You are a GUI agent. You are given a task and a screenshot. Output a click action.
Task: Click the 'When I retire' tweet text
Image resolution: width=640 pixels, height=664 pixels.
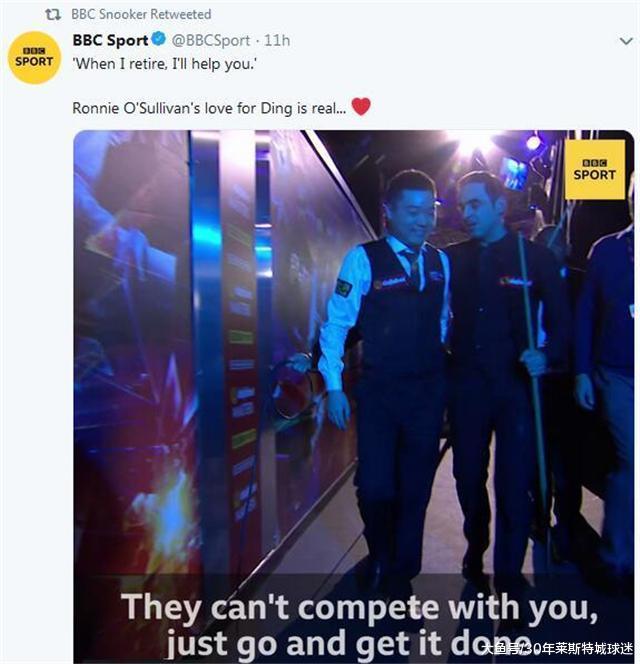click(165, 64)
